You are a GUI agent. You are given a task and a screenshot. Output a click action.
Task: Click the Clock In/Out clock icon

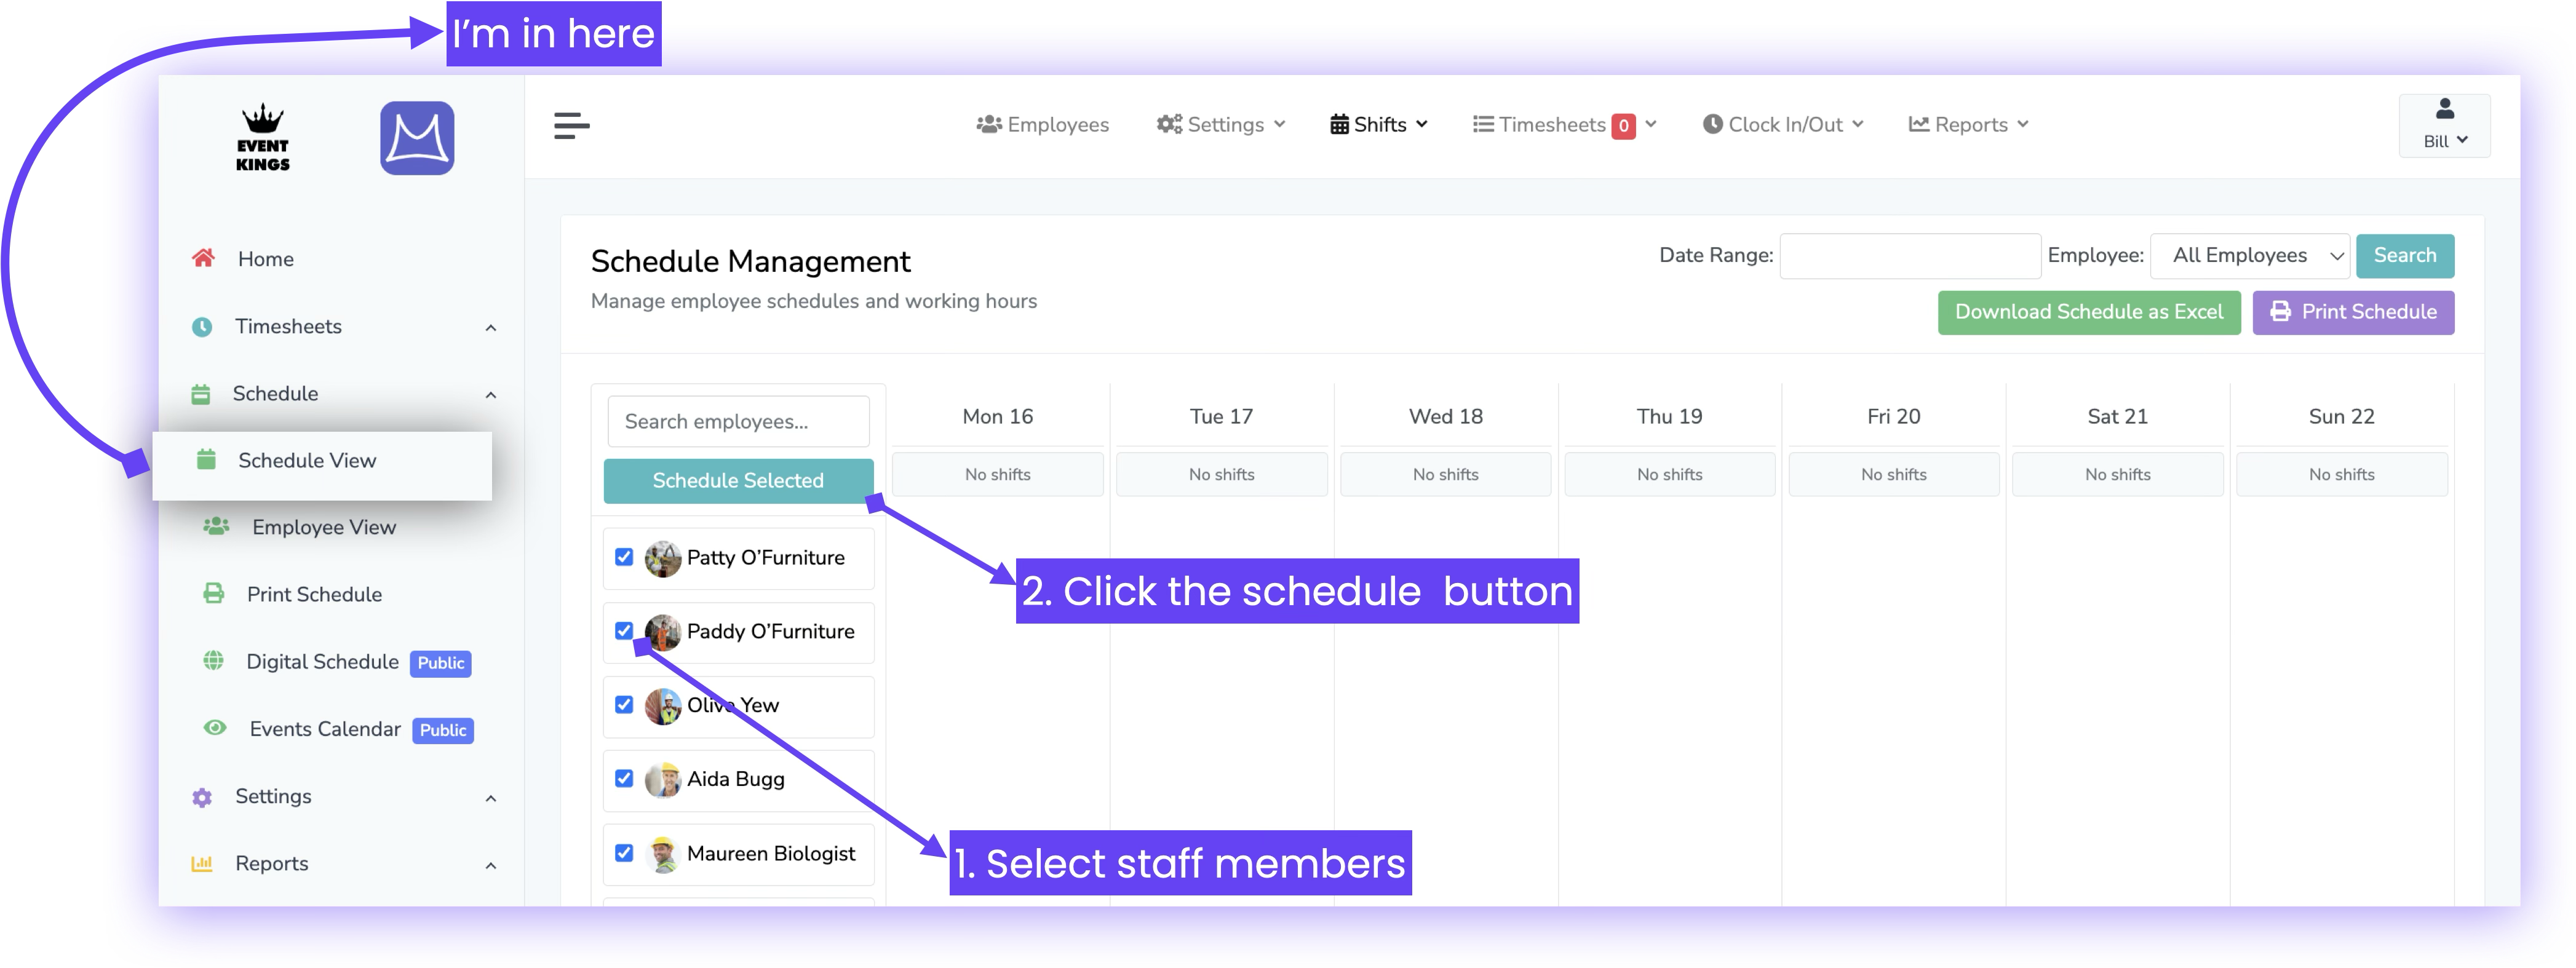pos(1713,124)
